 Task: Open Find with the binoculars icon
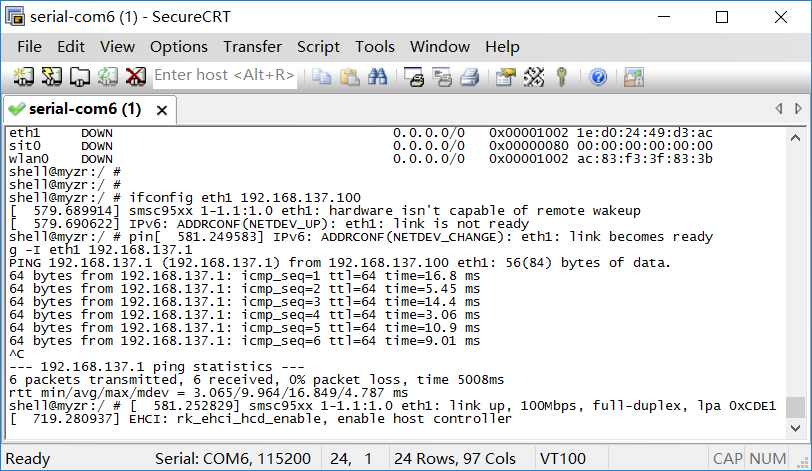tap(378, 77)
